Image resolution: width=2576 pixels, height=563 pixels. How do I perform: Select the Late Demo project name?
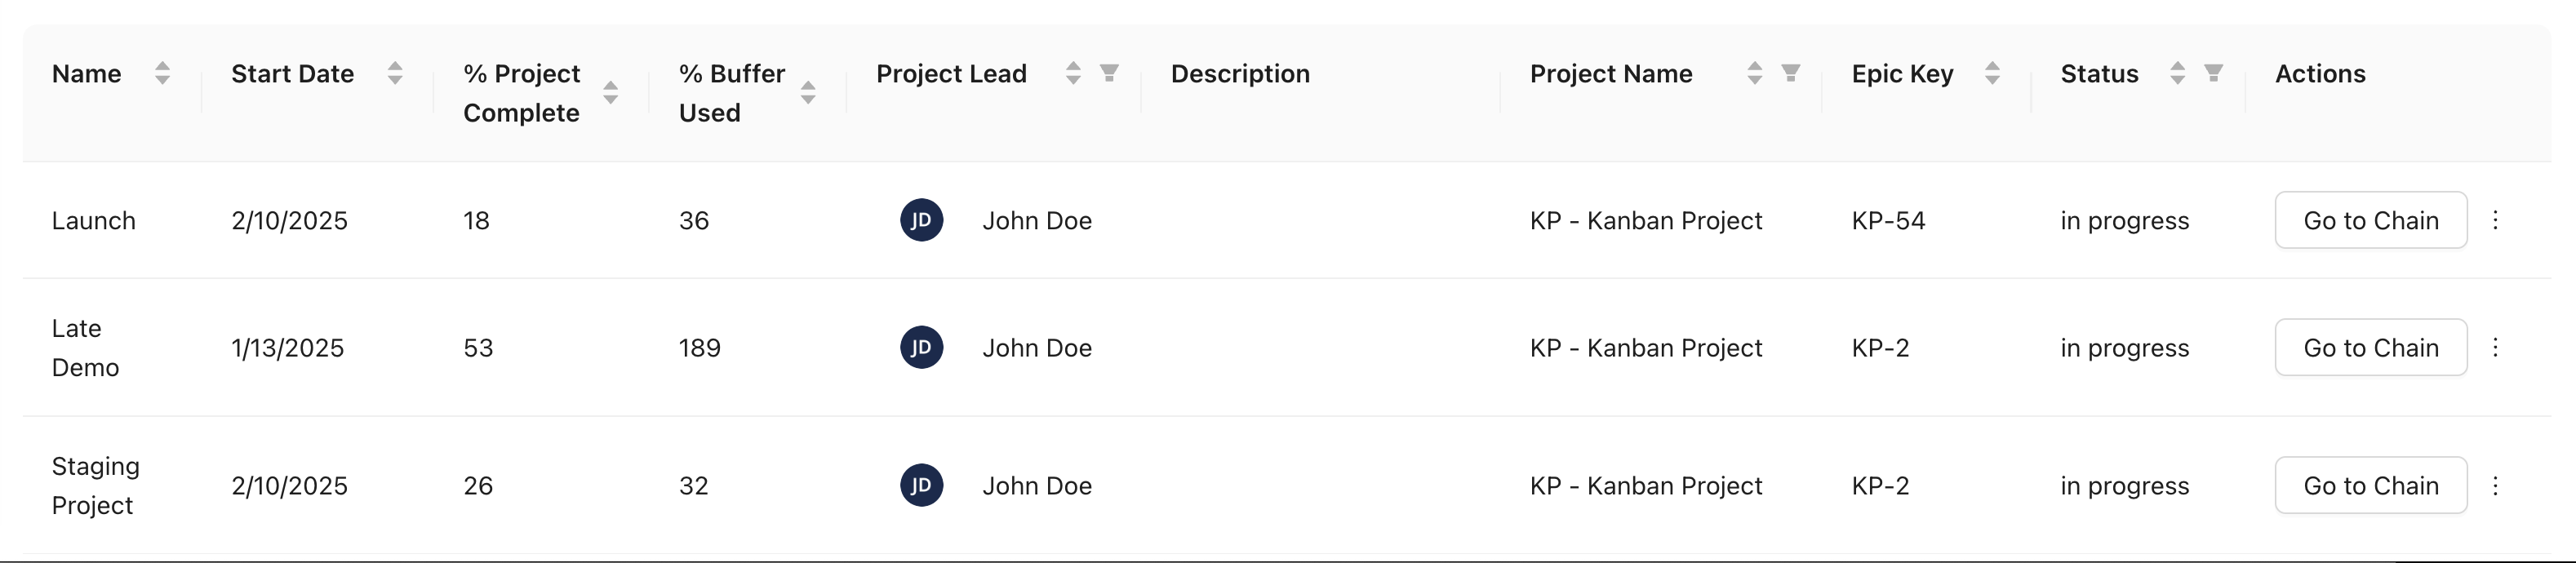pos(85,348)
